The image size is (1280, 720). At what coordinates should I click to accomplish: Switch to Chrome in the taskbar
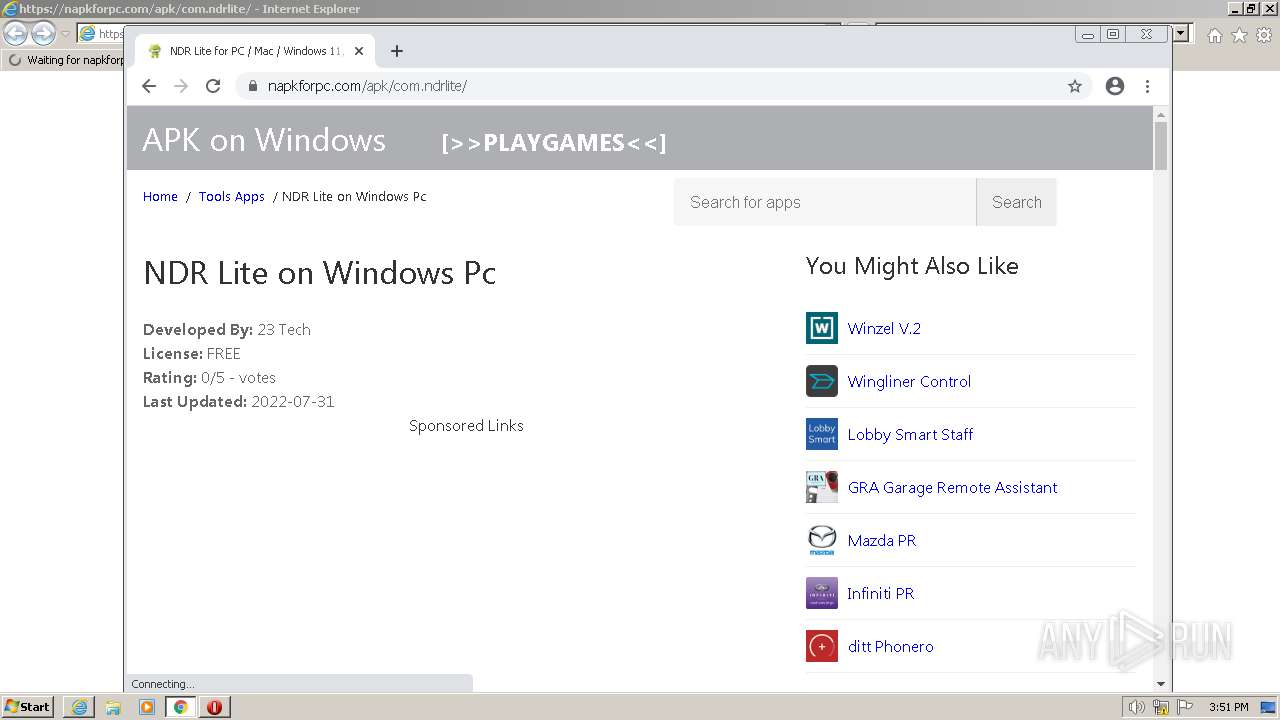(181, 707)
